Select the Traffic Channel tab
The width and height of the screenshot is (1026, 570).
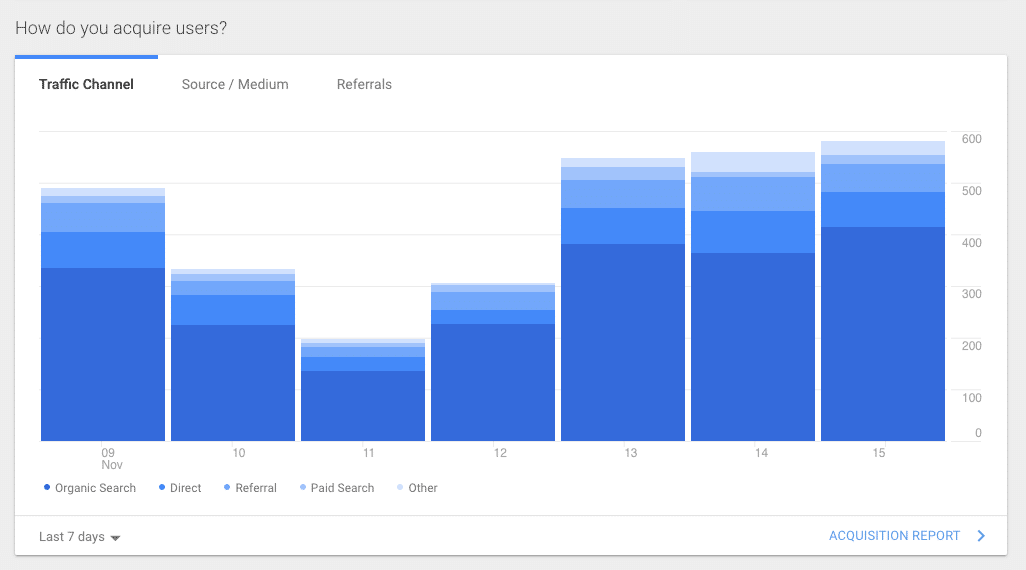[86, 84]
